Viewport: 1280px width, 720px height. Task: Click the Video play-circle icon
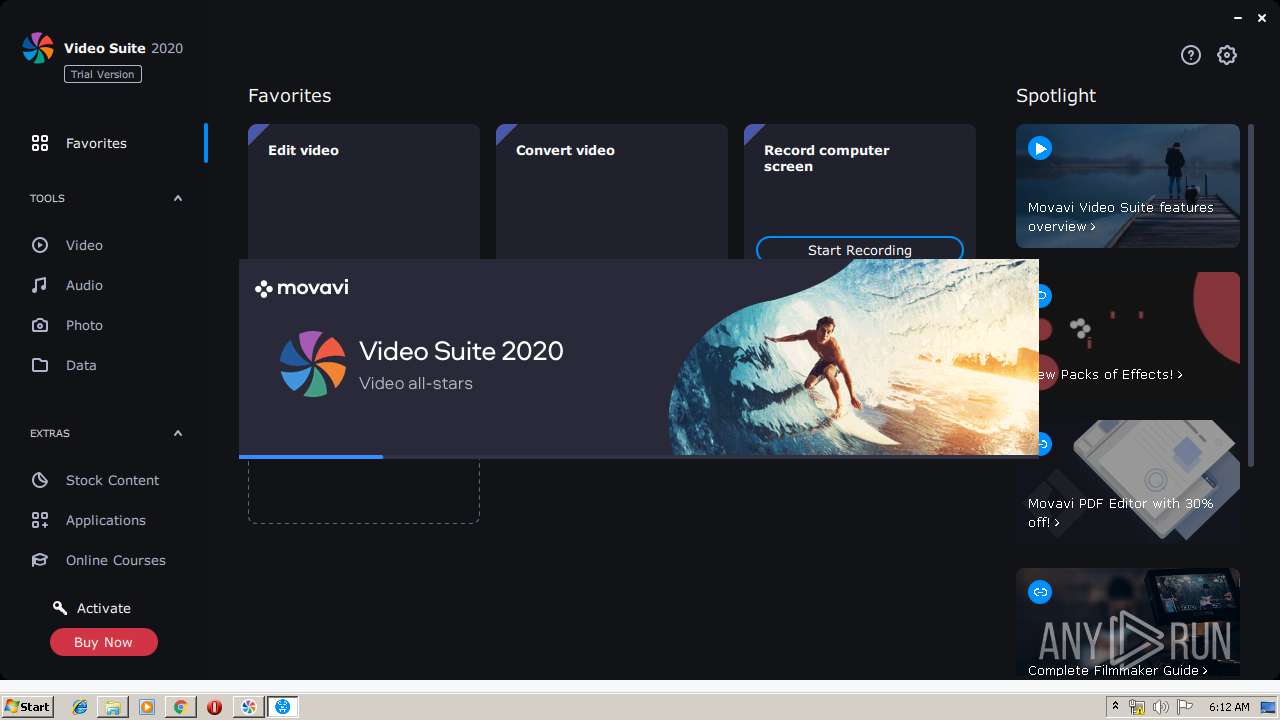(x=40, y=245)
